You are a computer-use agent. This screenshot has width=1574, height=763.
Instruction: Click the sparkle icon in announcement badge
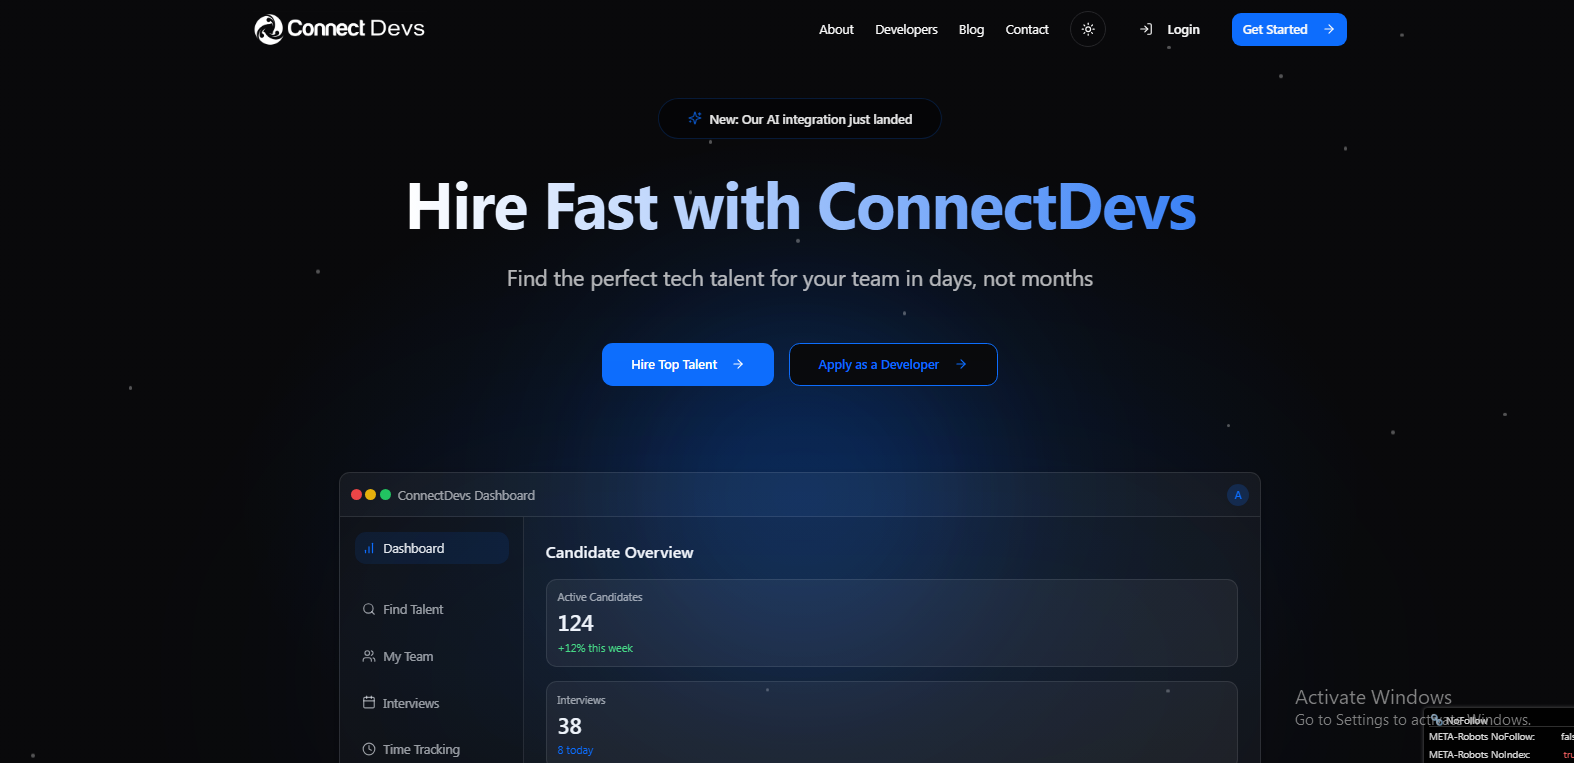point(695,119)
